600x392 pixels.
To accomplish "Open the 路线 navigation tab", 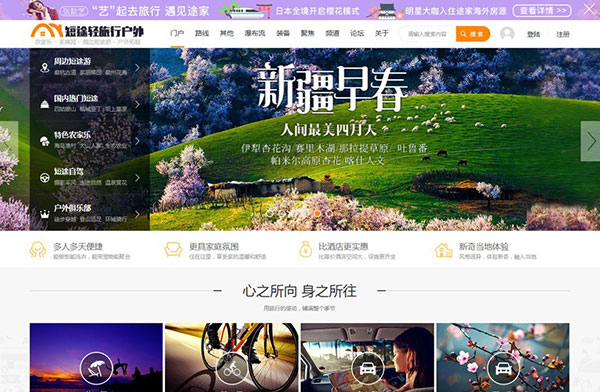I will click(202, 33).
